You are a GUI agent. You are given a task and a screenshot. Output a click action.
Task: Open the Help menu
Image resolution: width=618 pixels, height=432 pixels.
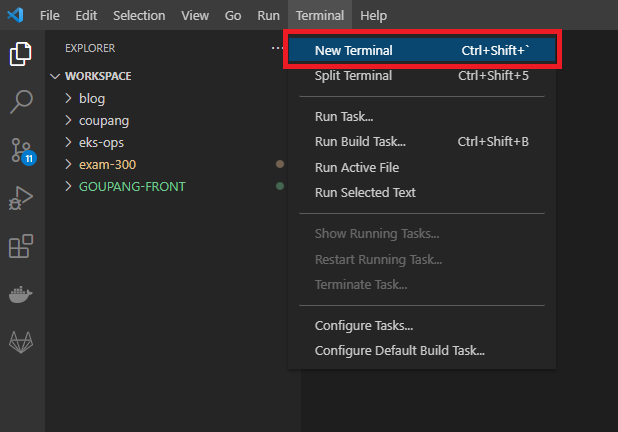click(374, 15)
